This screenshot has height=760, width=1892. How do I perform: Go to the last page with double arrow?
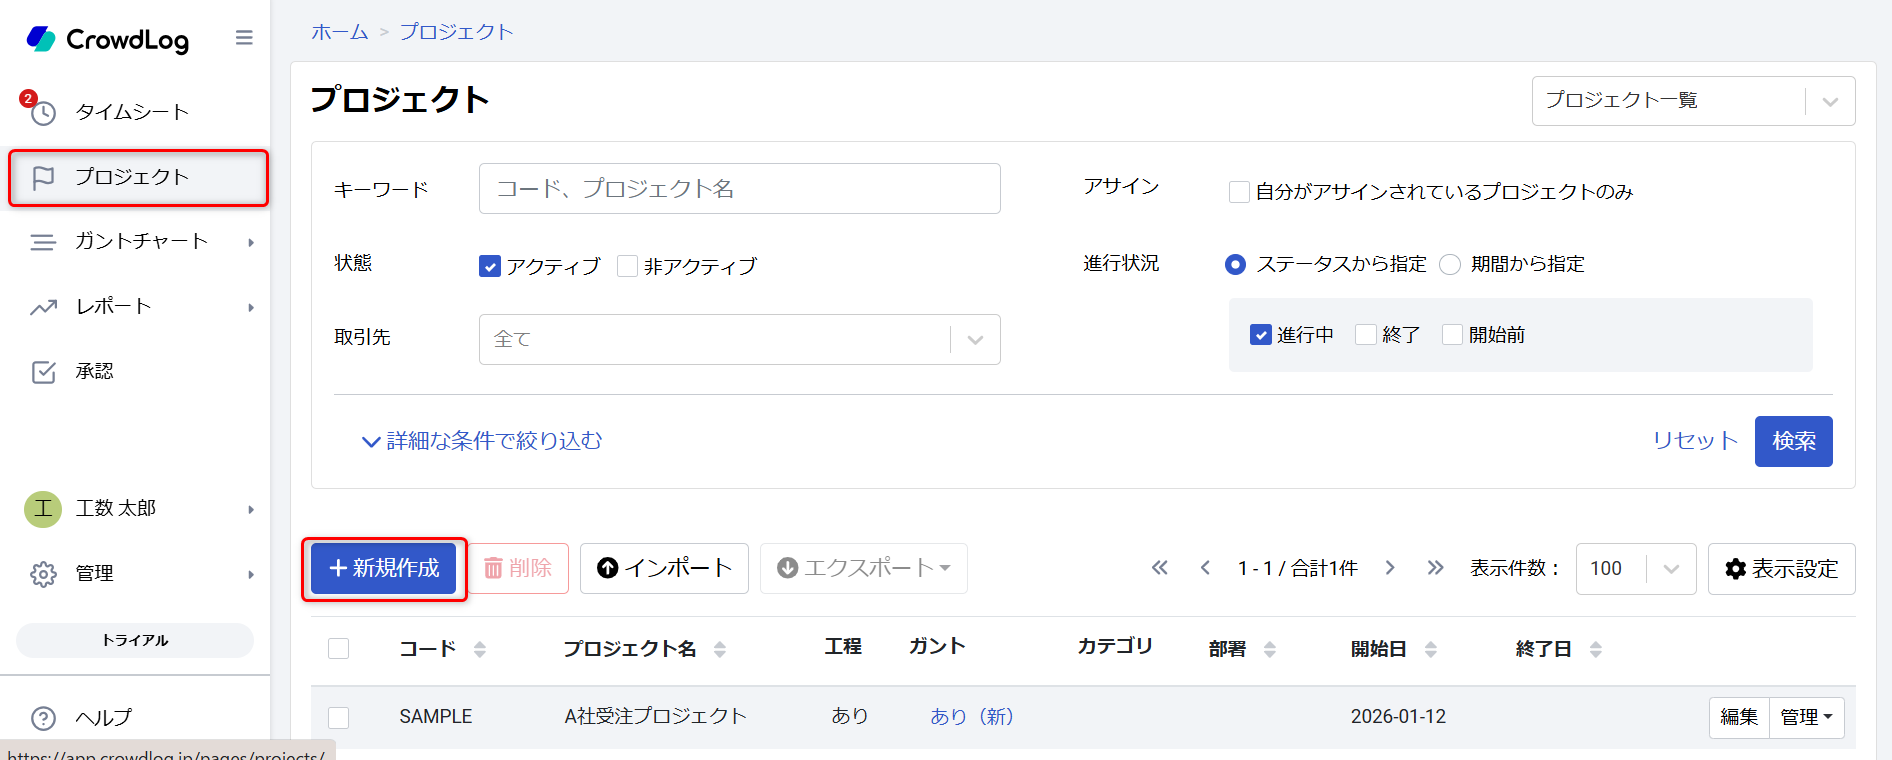point(1435,568)
